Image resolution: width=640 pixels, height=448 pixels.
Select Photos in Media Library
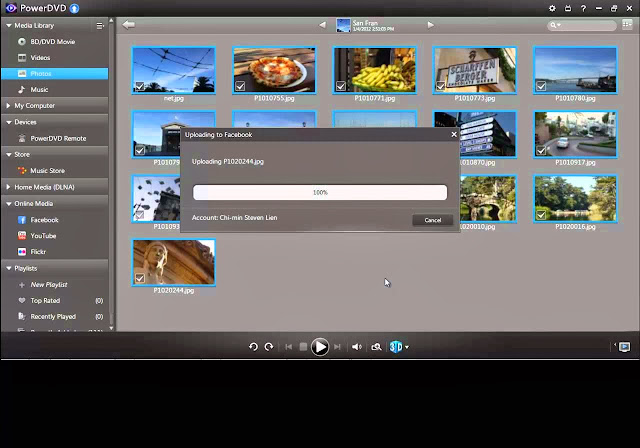tap(55, 73)
